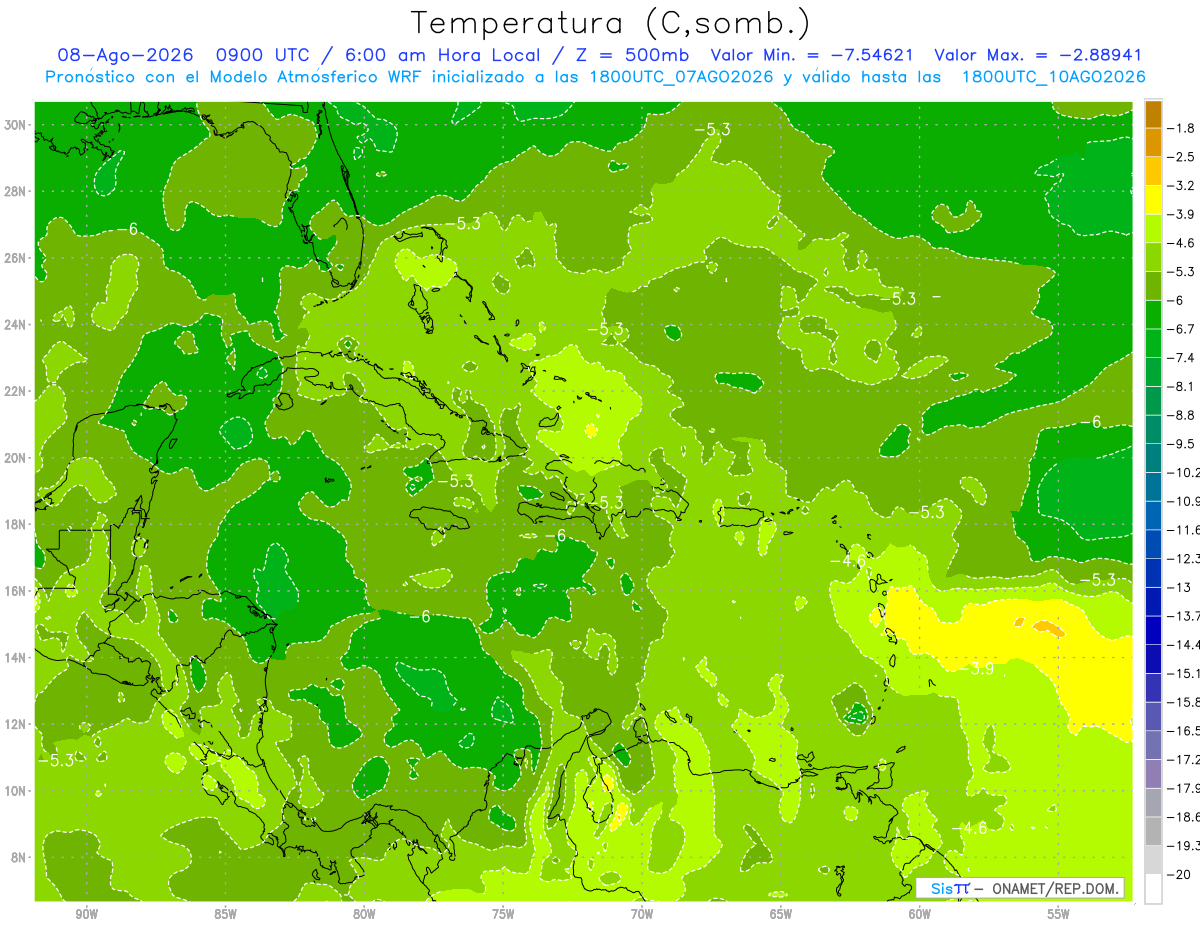
Task: Click the 24N latitude axis label
Action: point(15,325)
